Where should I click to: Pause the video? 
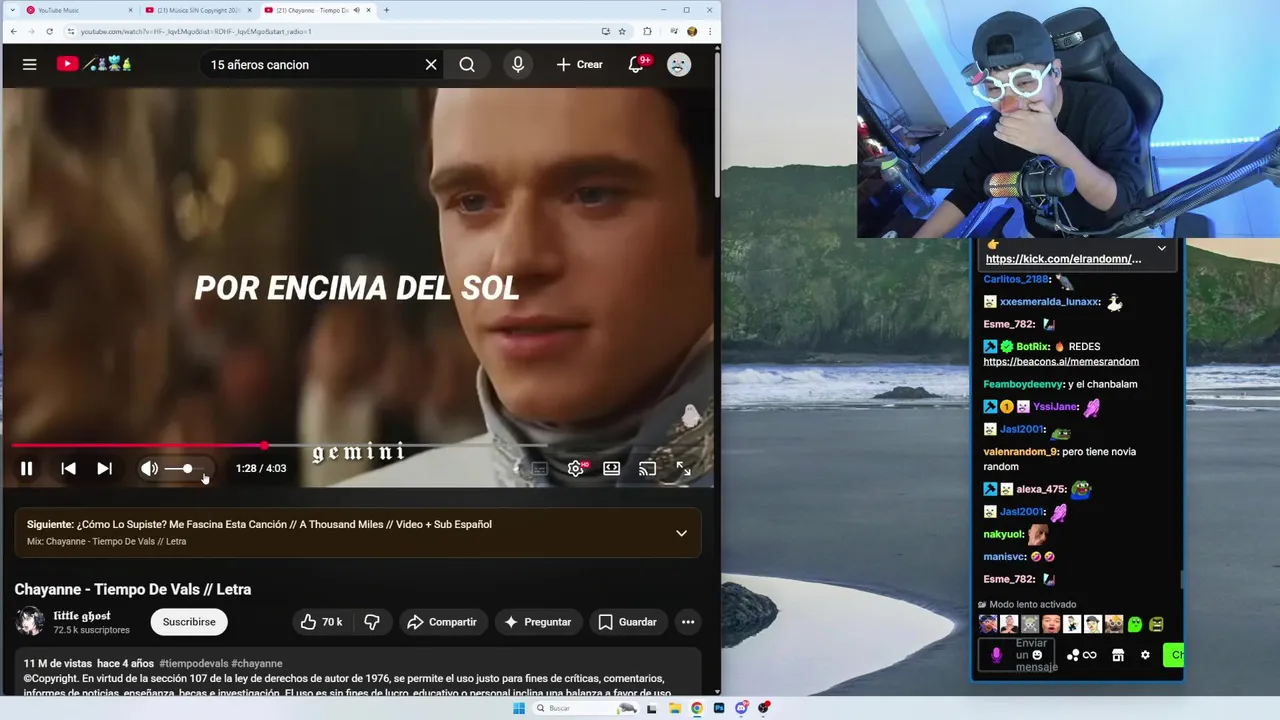27,468
